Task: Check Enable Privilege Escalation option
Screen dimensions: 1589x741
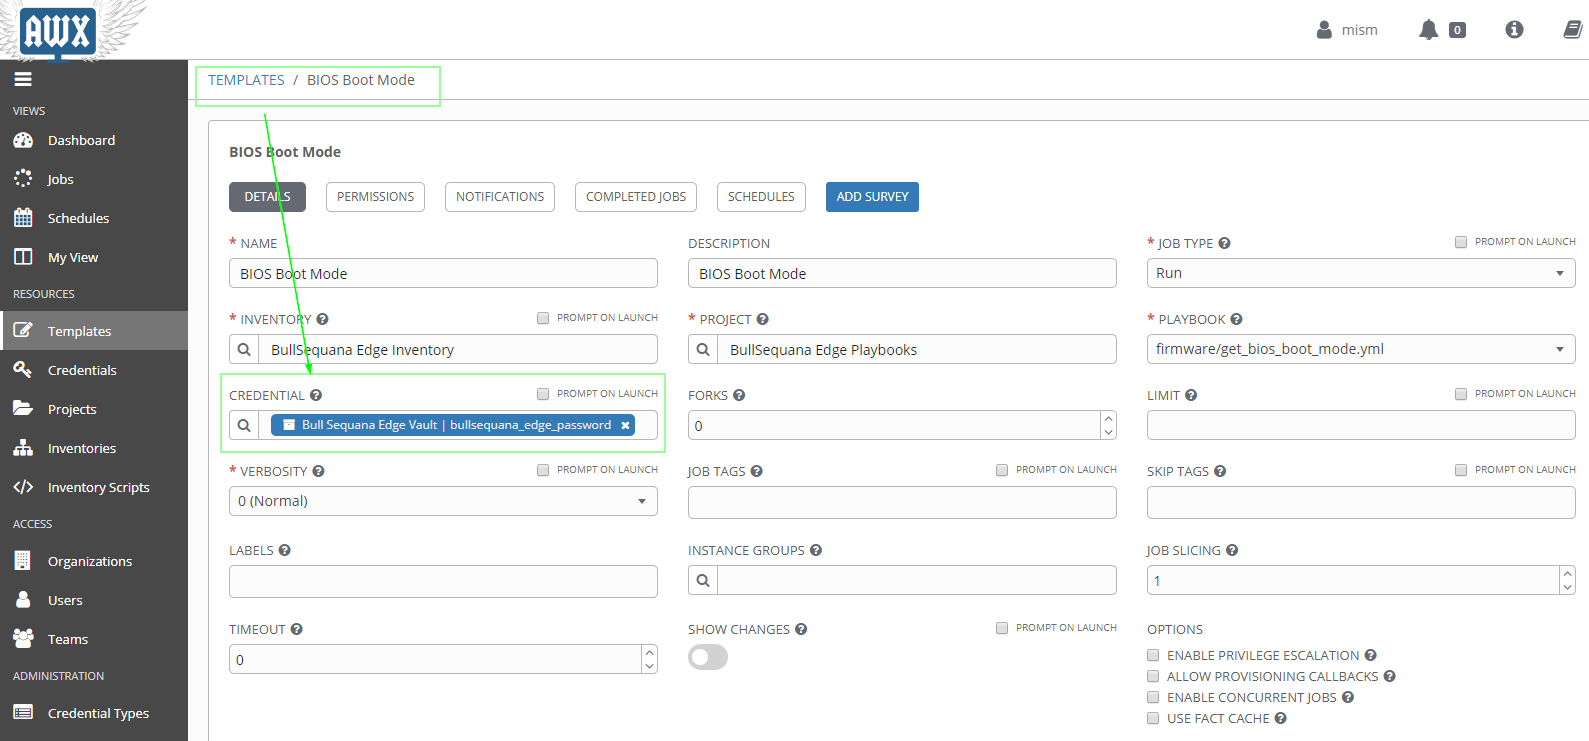Action: click(x=1153, y=655)
